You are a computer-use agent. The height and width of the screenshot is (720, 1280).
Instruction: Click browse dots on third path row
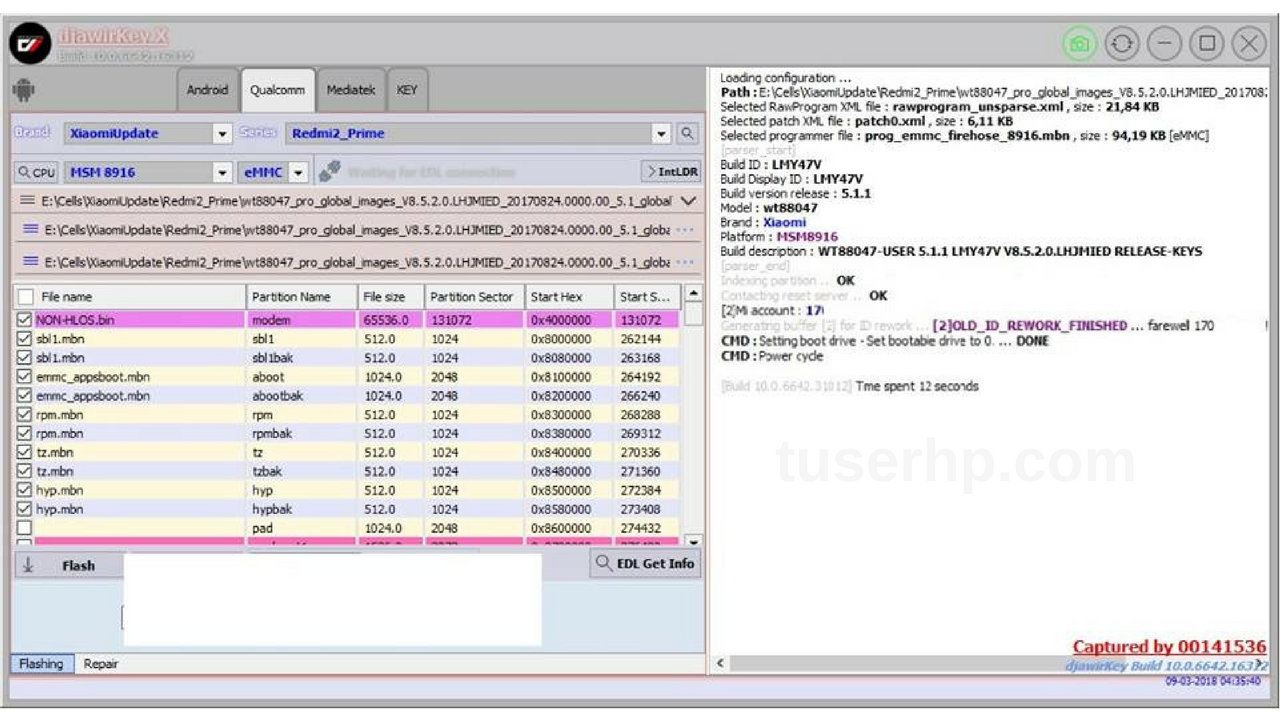(x=685, y=261)
